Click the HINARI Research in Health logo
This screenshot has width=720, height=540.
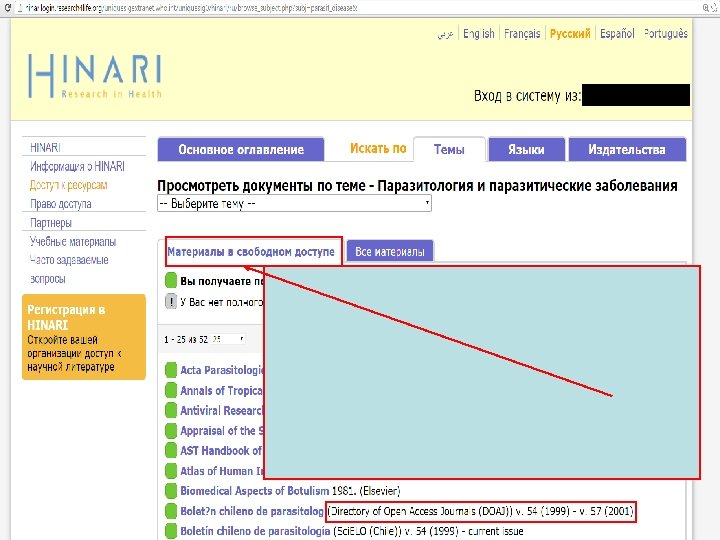(95, 76)
